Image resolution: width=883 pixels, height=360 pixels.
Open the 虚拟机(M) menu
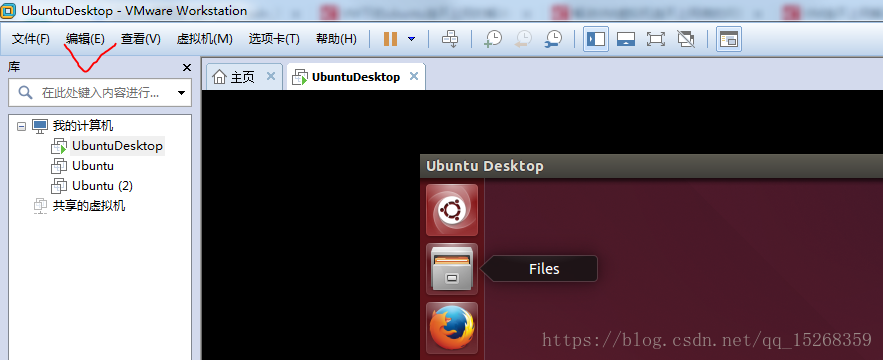pyautogui.click(x=204, y=39)
